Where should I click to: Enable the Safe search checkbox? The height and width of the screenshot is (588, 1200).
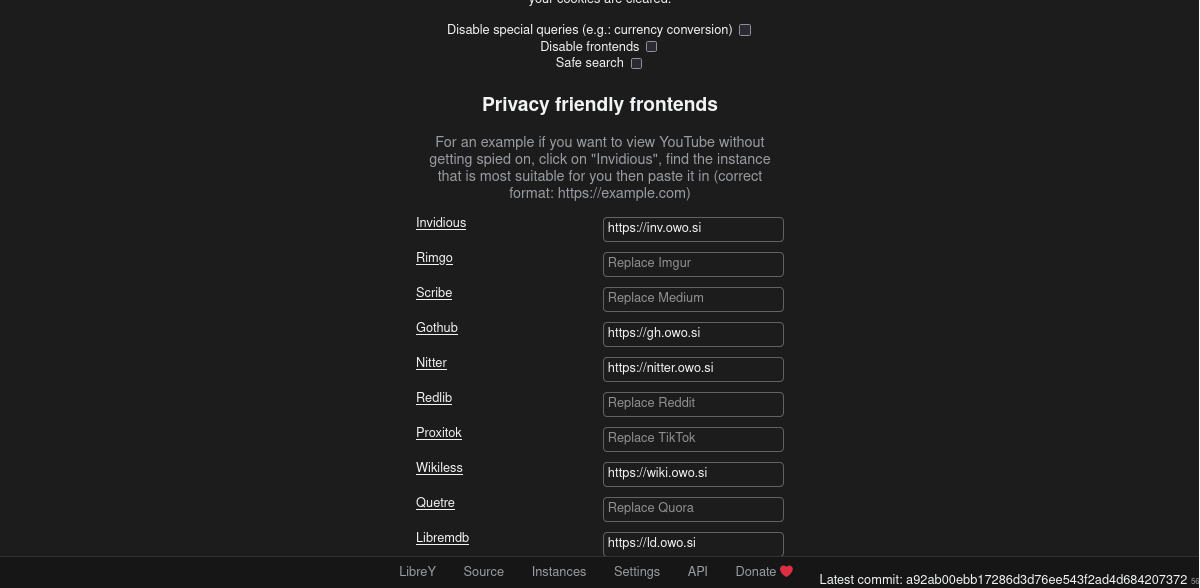click(x=636, y=63)
